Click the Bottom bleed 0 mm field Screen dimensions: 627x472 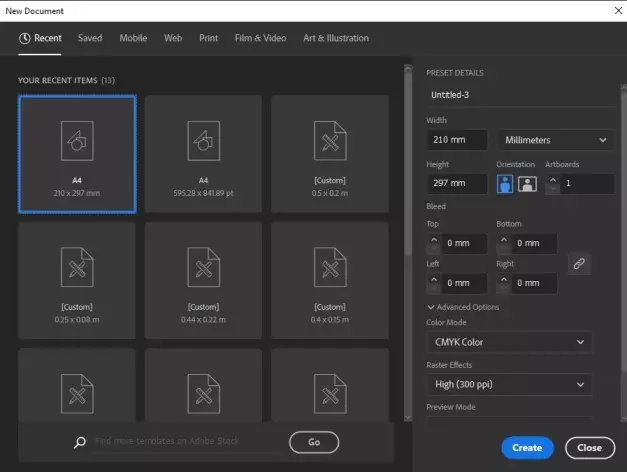point(534,244)
